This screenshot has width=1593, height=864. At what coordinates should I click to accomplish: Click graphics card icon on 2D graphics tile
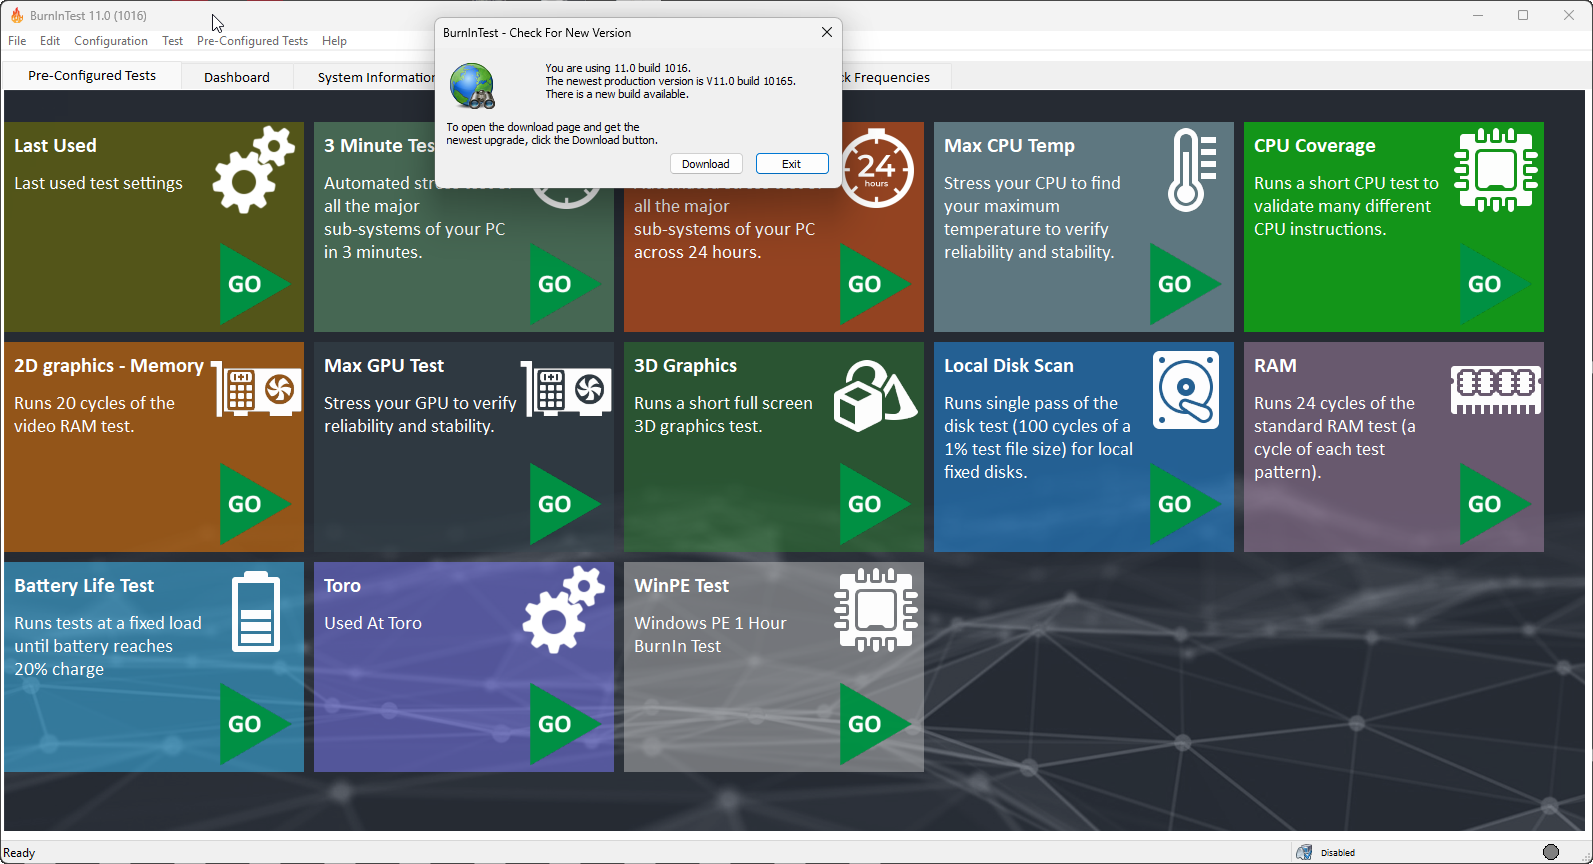pos(257,390)
